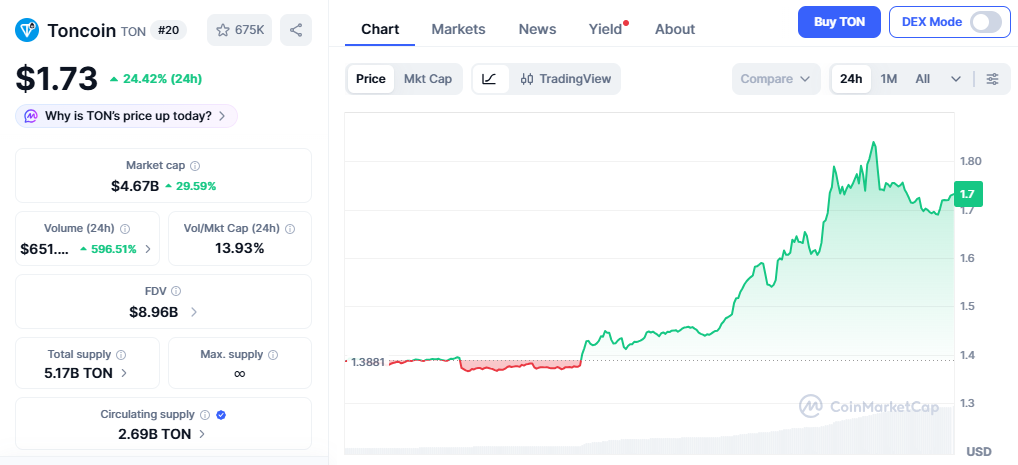1018x465 pixels.
Task: Expand Circulating supply details chevron
Action: 202,434
